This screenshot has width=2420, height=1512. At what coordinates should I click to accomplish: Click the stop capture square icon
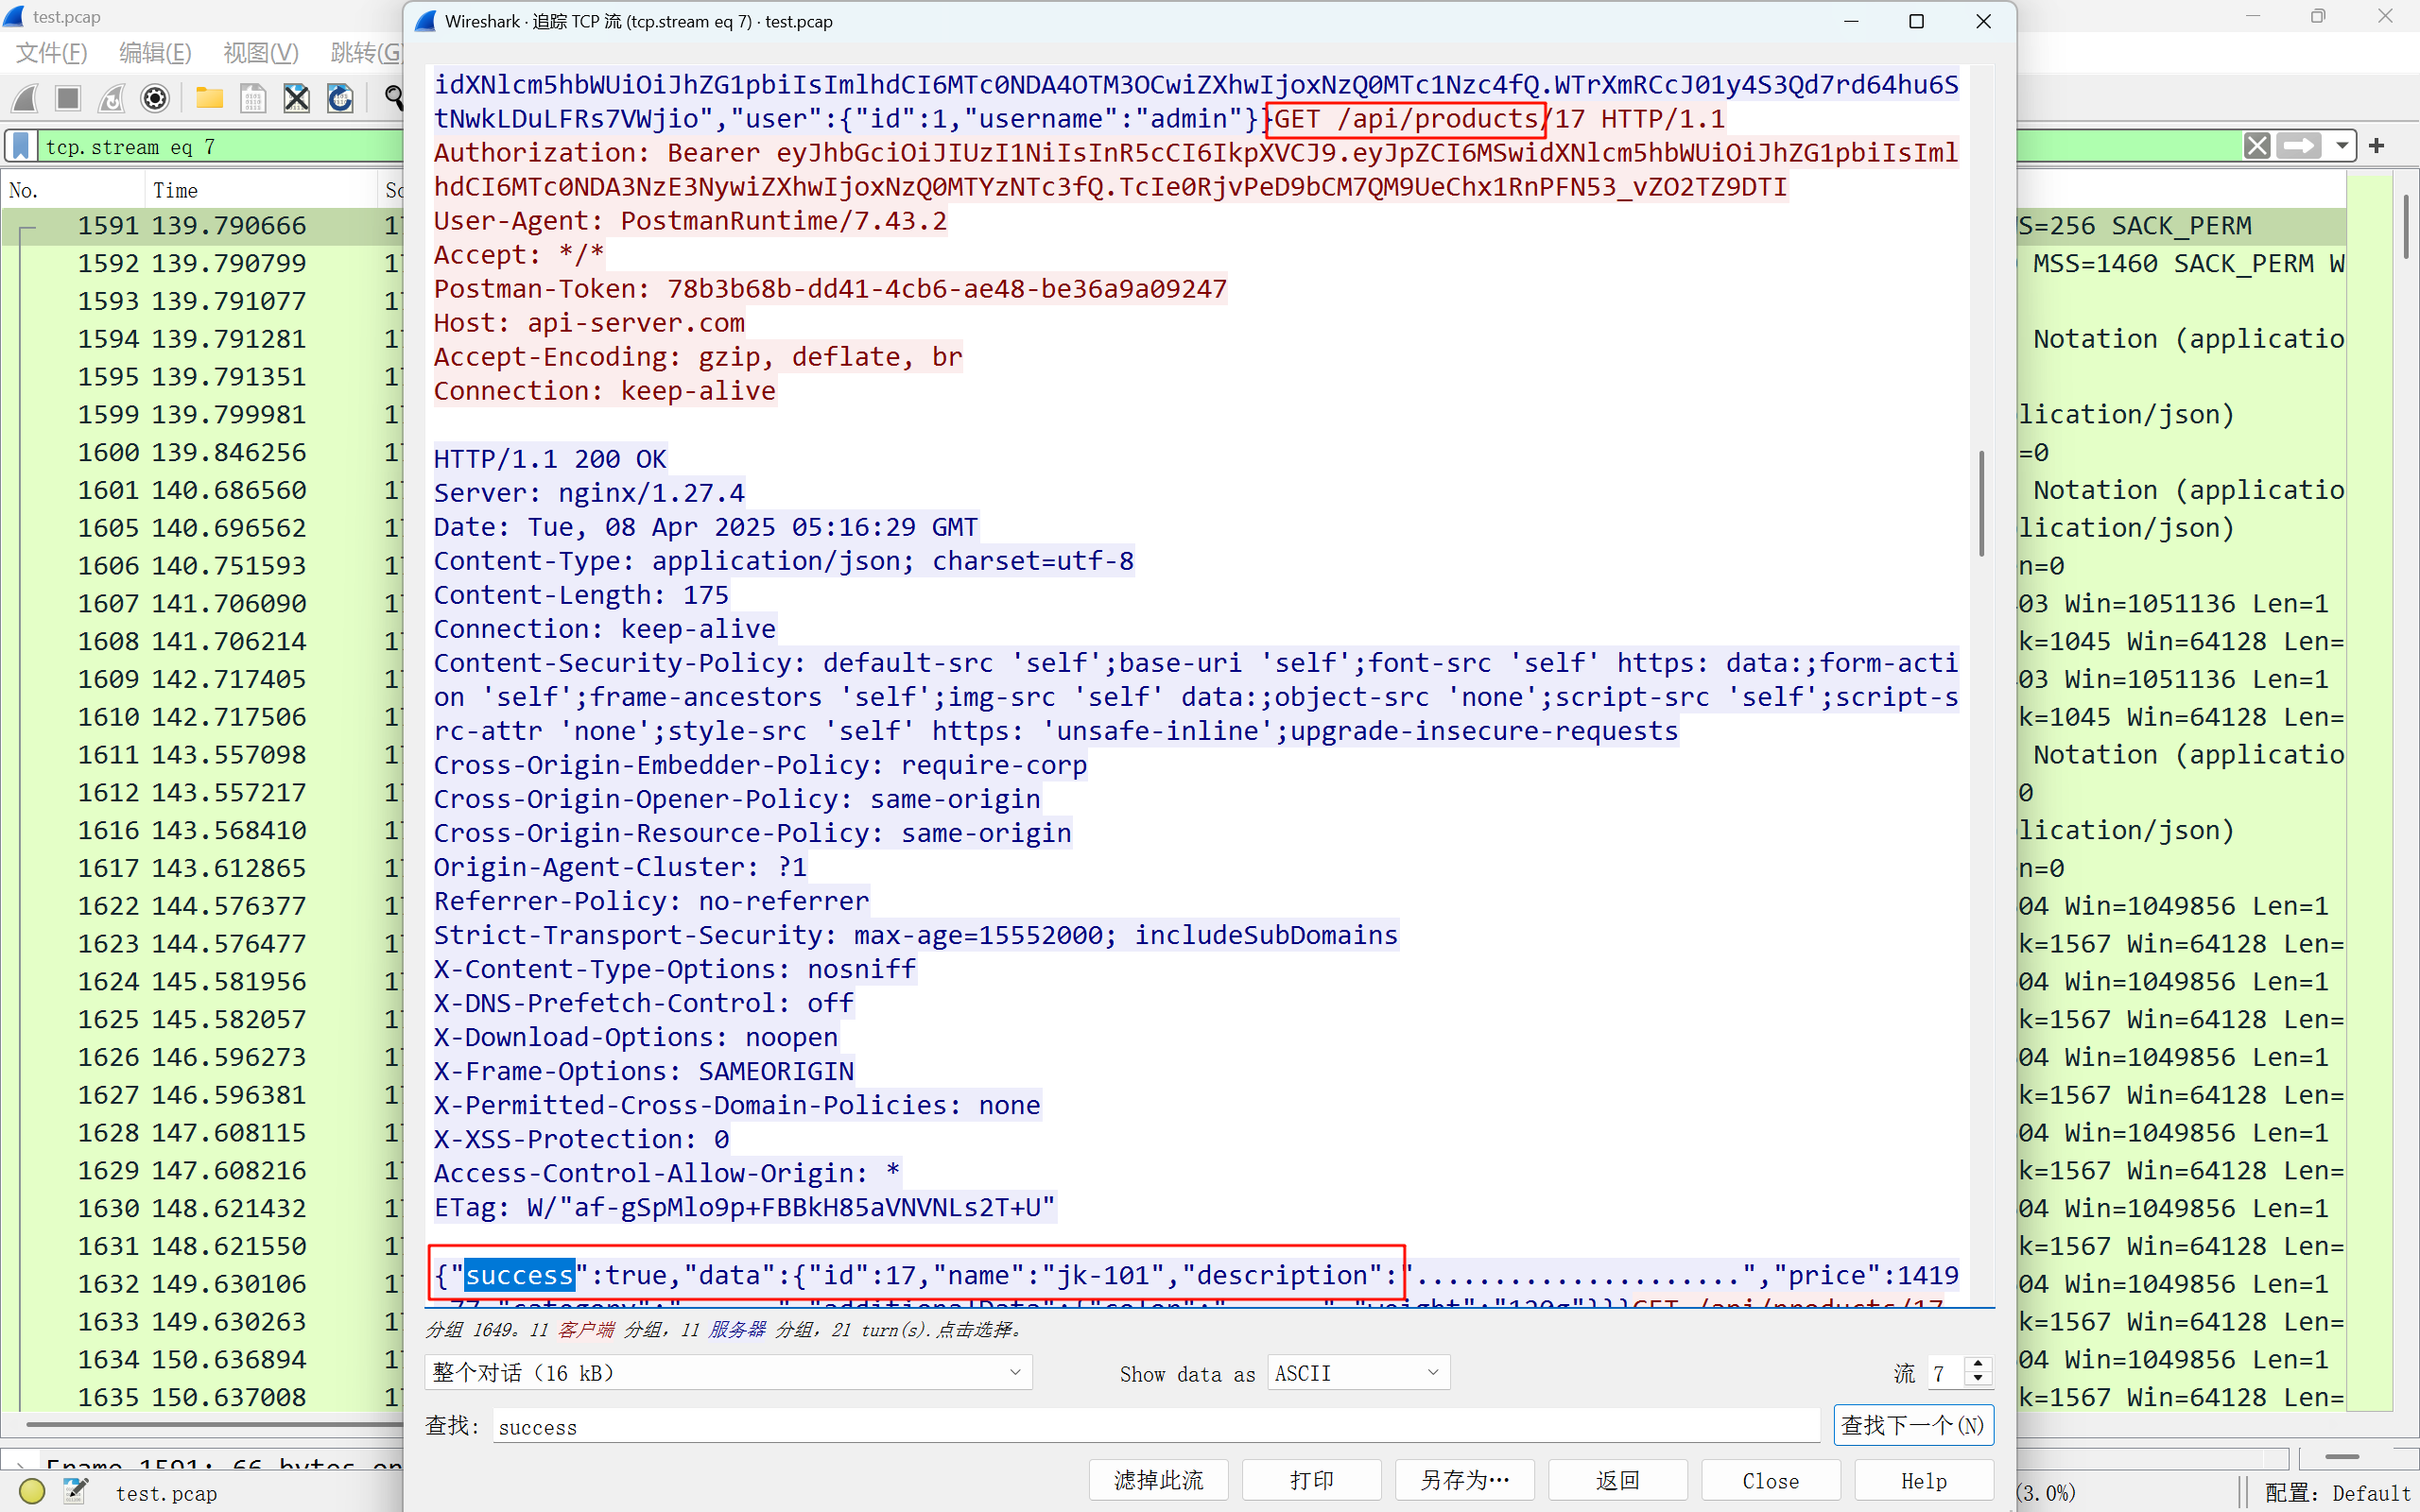[68, 98]
